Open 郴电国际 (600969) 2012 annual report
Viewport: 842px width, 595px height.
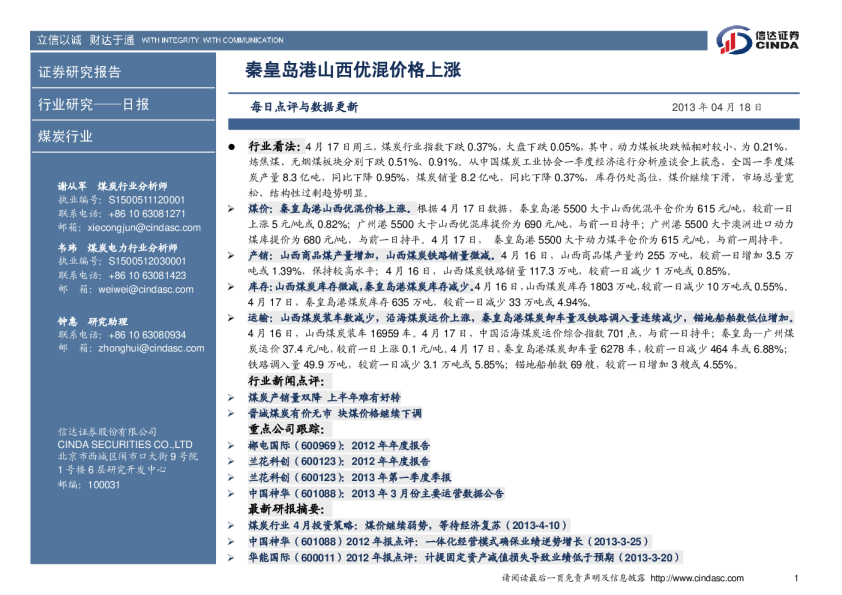[x=339, y=447]
